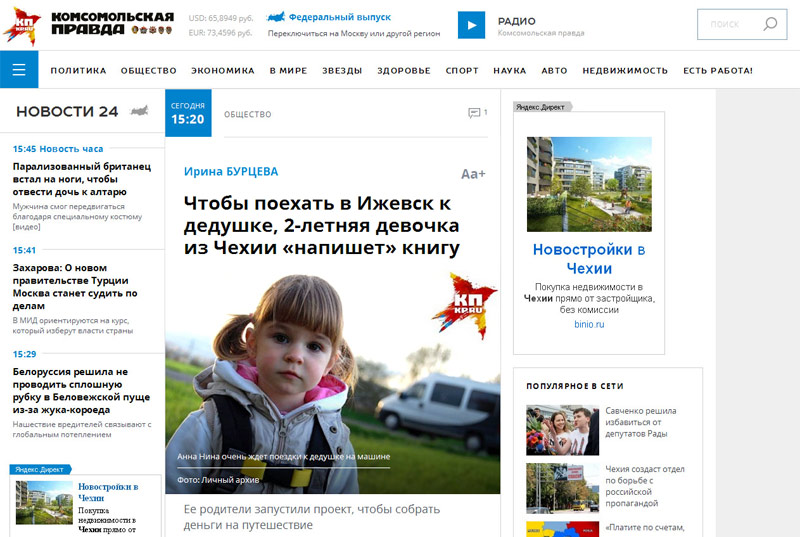800x537 pixels.
Task: Open the Савченко article thumbnail
Action: coord(562,430)
